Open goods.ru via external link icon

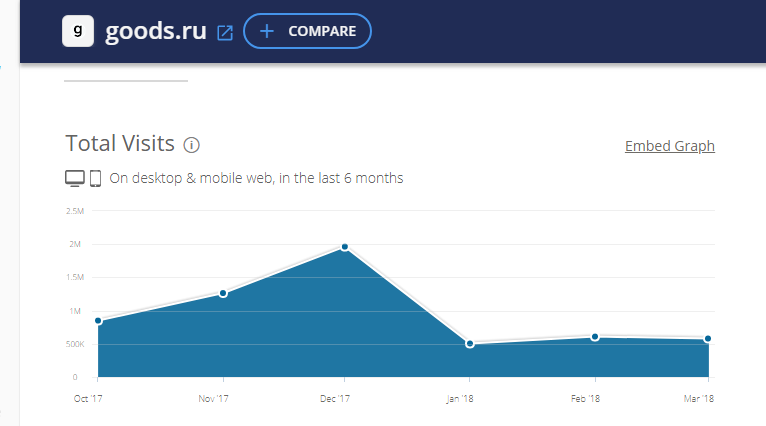click(x=225, y=32)
